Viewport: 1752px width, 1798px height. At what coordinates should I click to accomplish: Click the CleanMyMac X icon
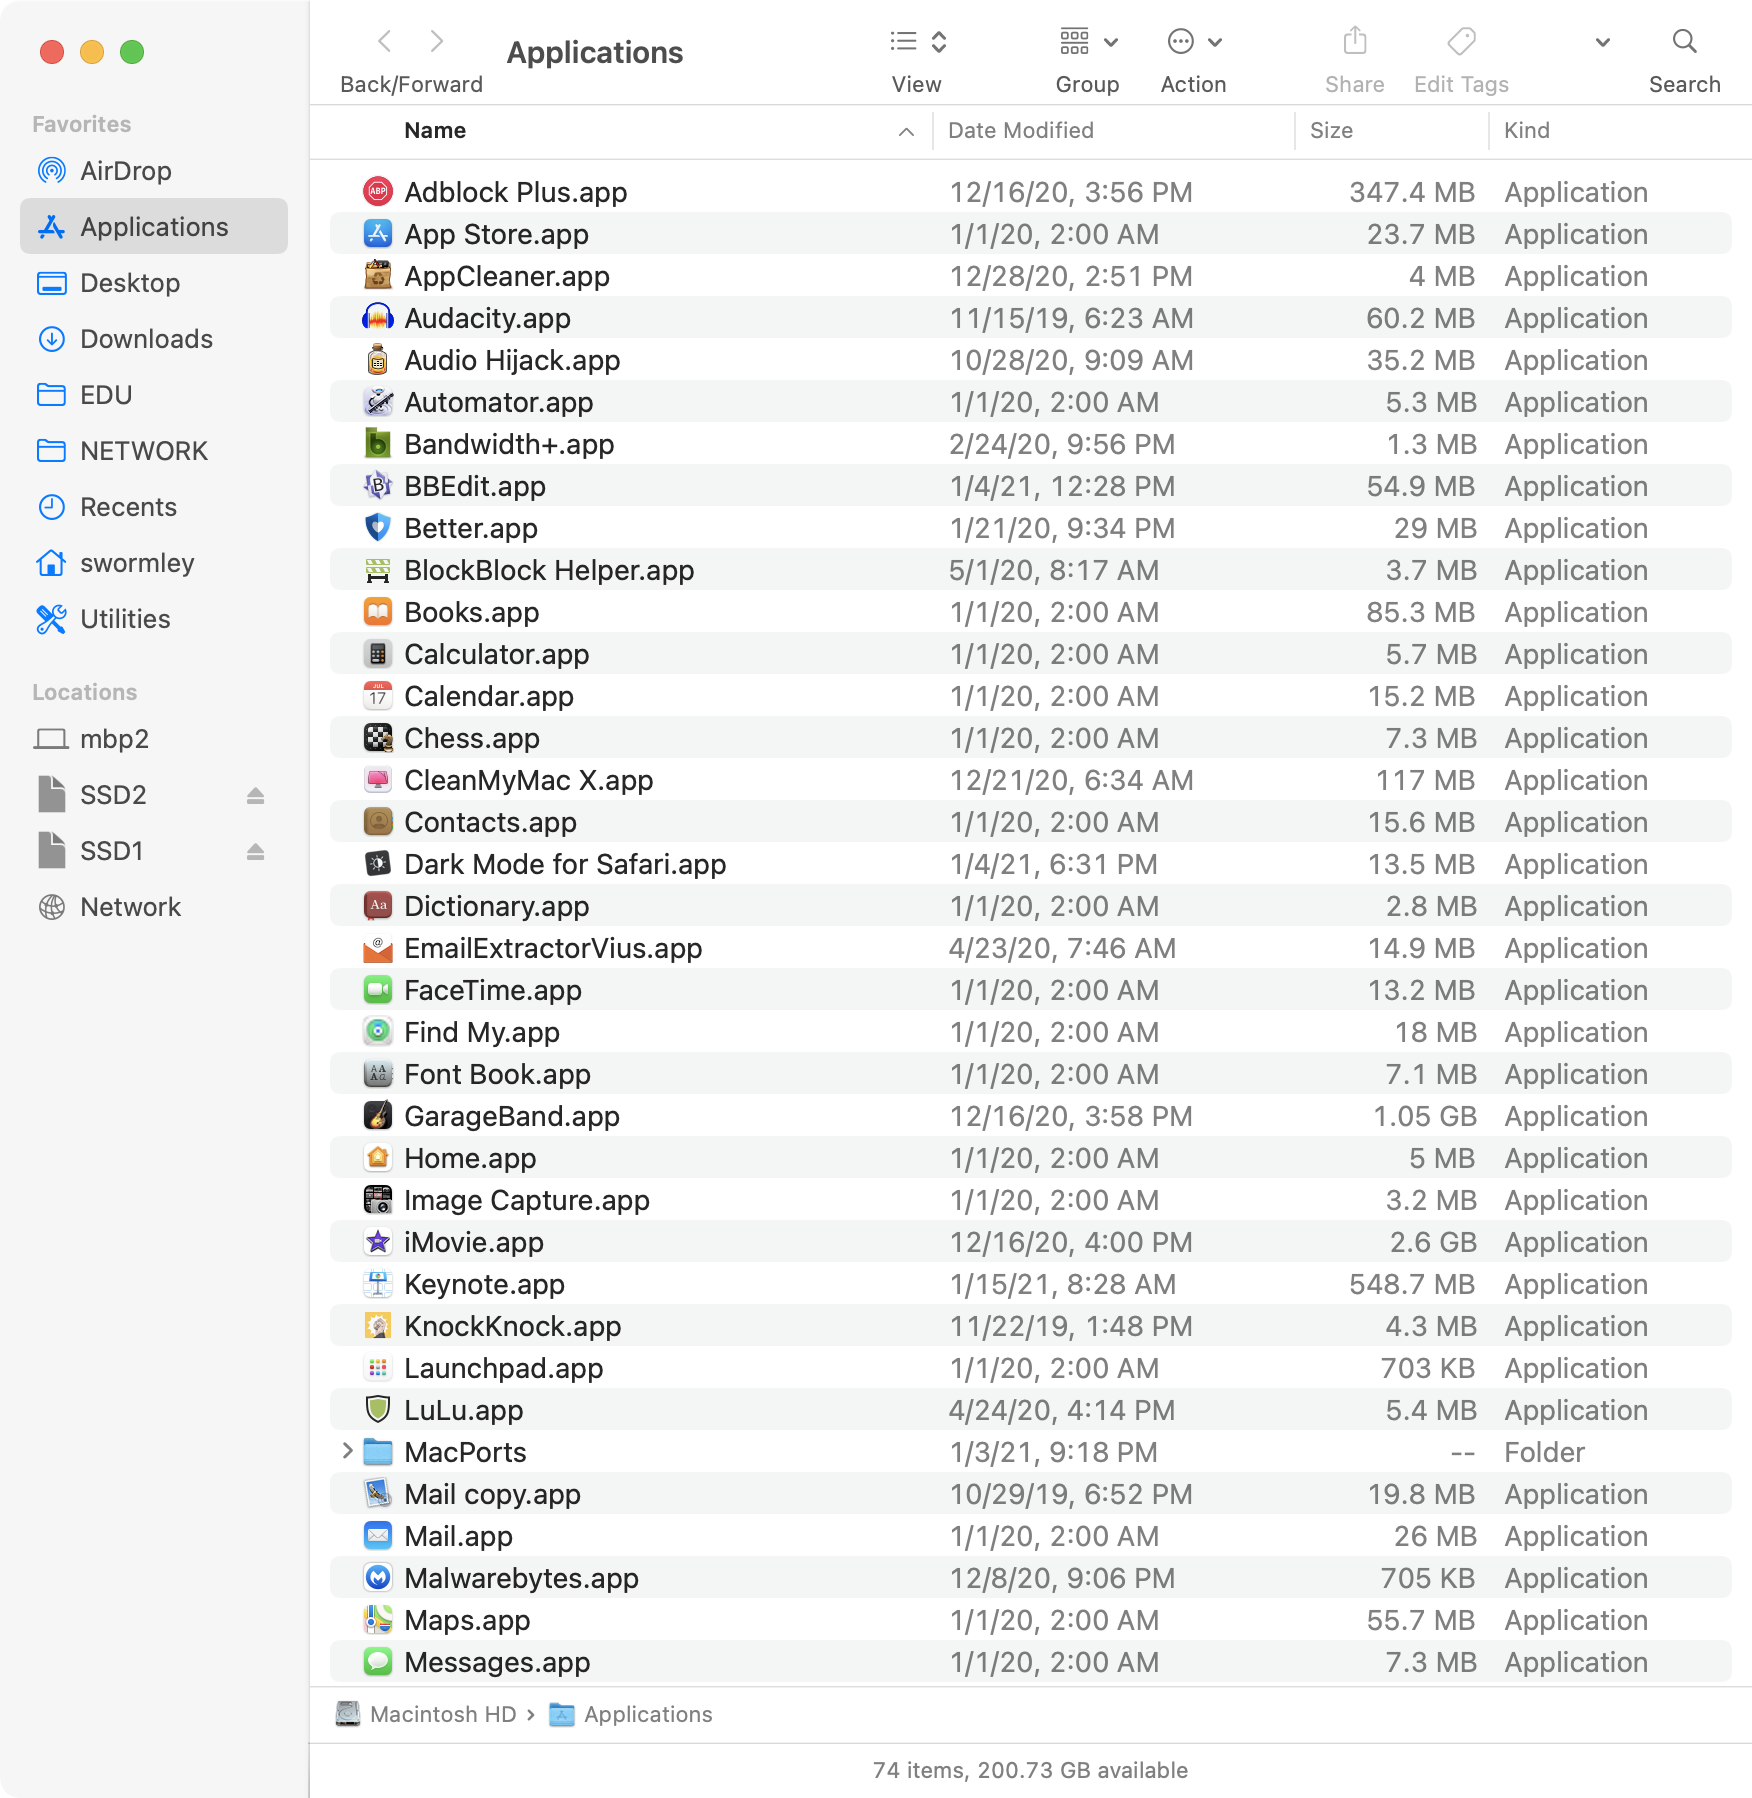(377, 779)
